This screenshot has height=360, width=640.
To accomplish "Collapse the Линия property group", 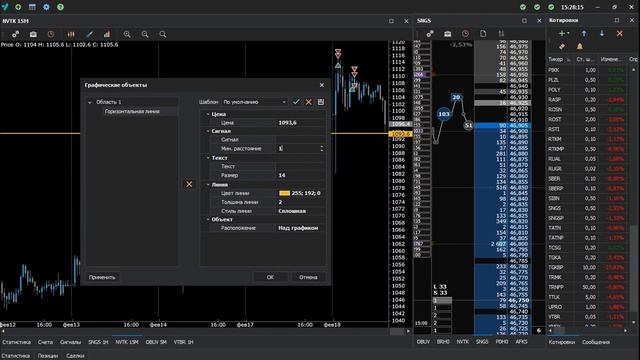I will [208, 185].
